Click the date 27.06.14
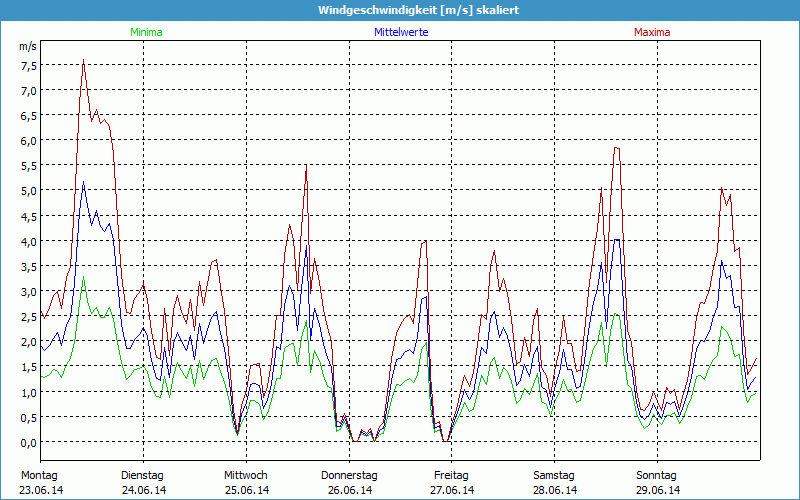 click(x=452, y=490)
